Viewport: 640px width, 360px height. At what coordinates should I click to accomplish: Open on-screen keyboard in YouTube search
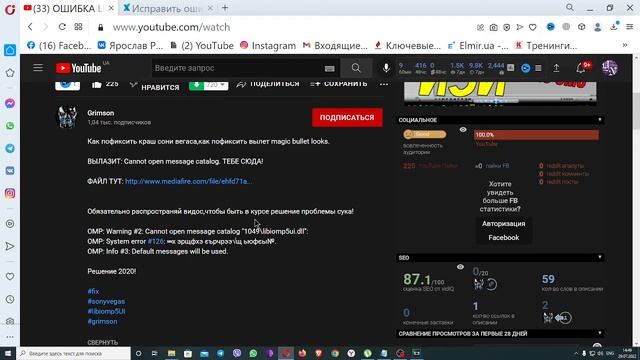point(329,69)
